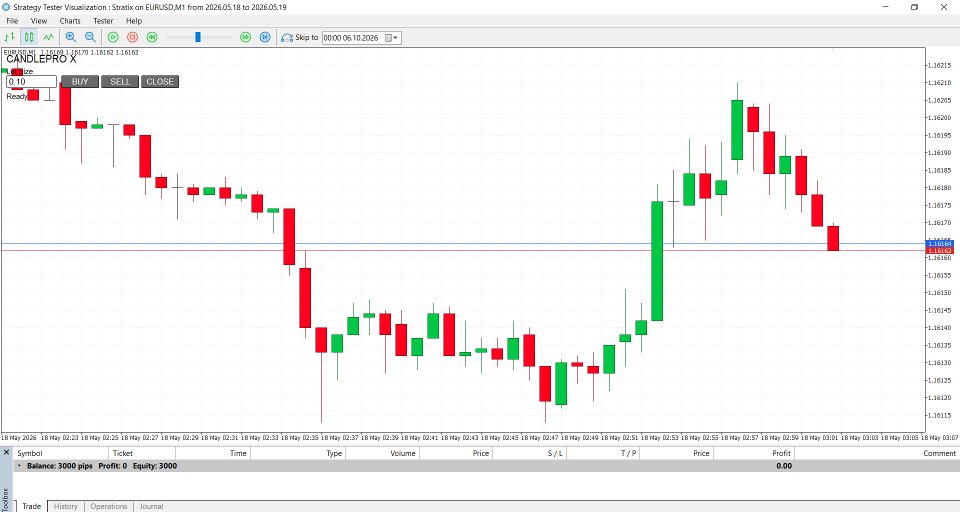
Task: Switch to line chart mode
Action: [48, 37]
